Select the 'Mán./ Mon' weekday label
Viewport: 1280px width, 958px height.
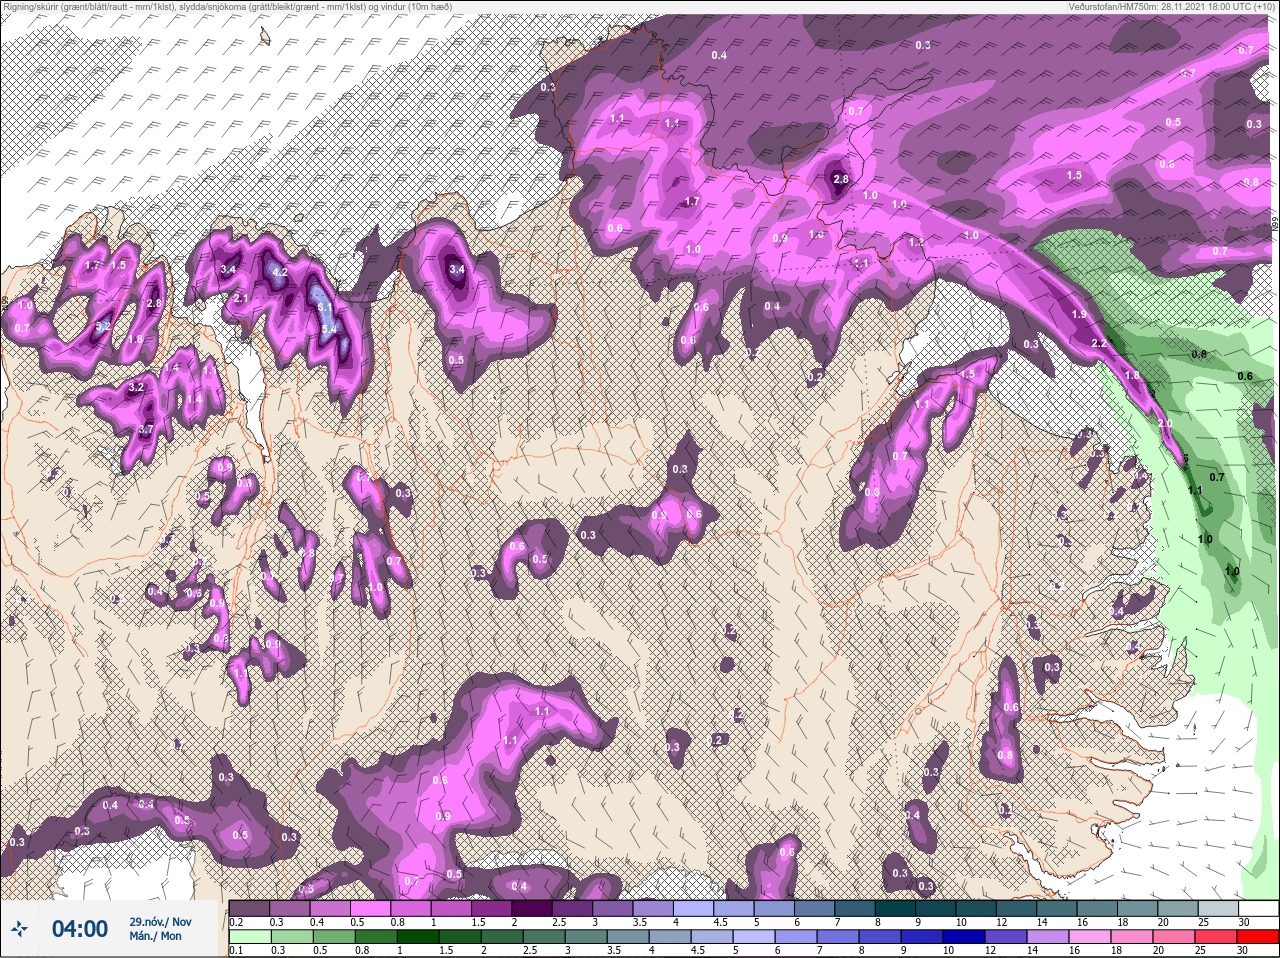coord(155,936)
